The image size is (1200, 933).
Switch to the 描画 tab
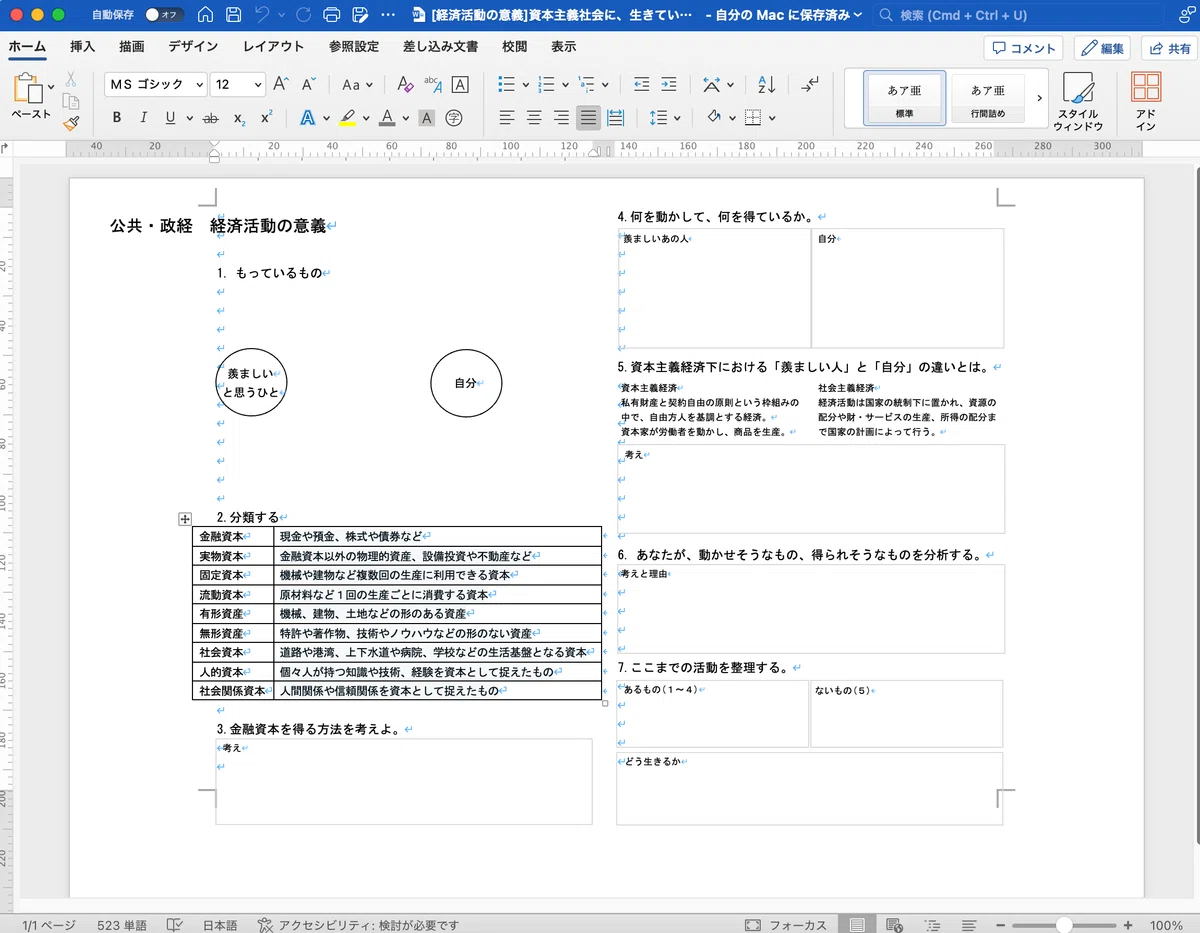tap(131, 47)
